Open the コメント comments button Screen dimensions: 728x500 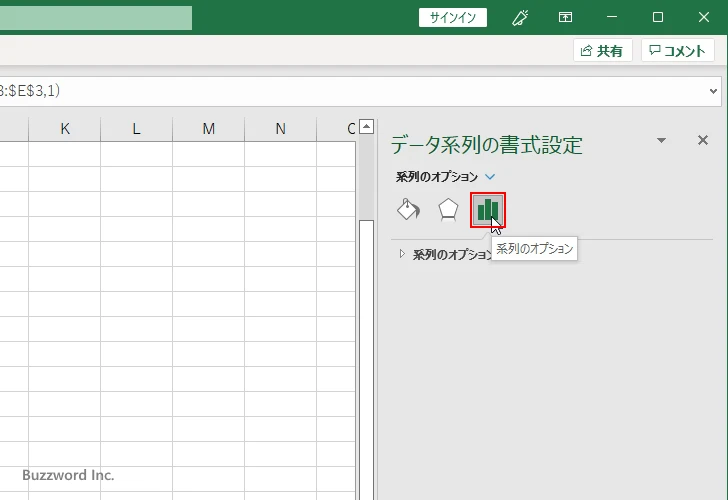pos(677,50)
